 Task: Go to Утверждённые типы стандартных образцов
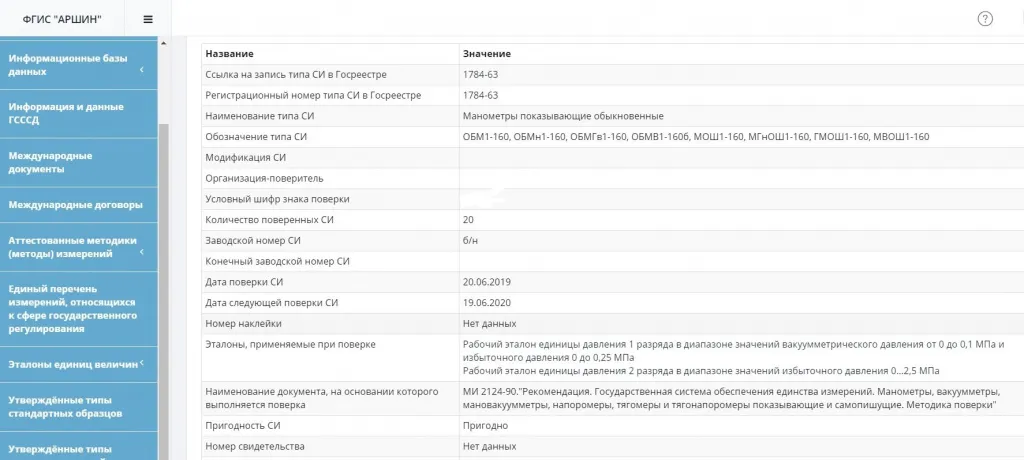(65, 407)
